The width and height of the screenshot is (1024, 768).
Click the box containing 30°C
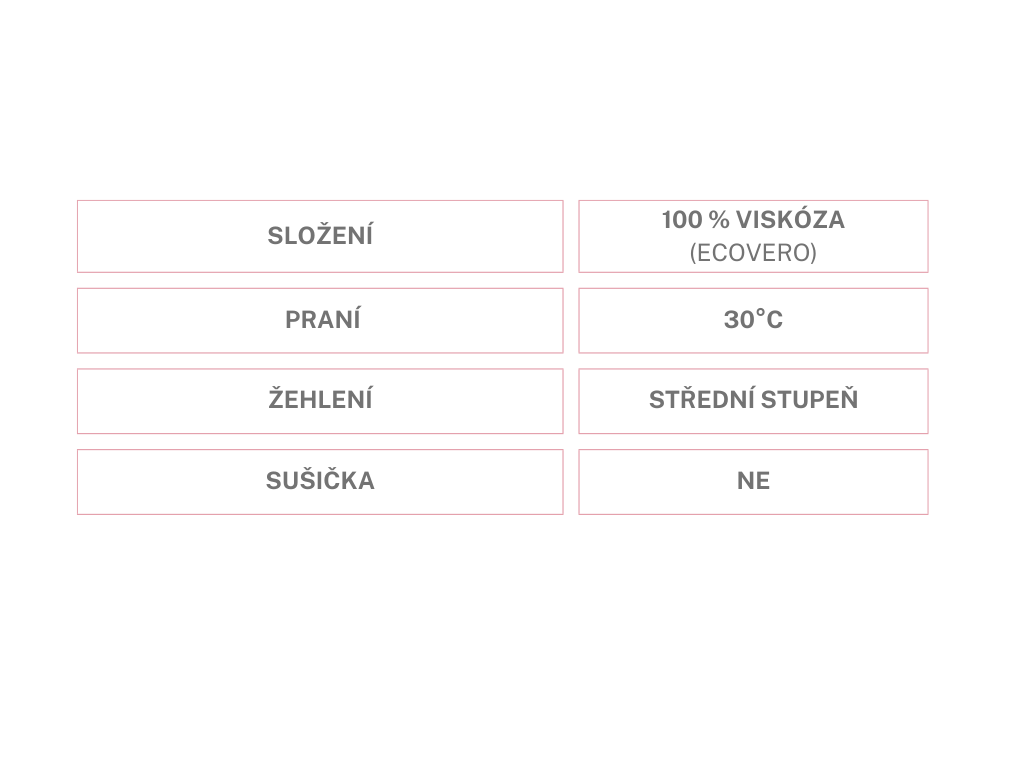pos(753,321)
